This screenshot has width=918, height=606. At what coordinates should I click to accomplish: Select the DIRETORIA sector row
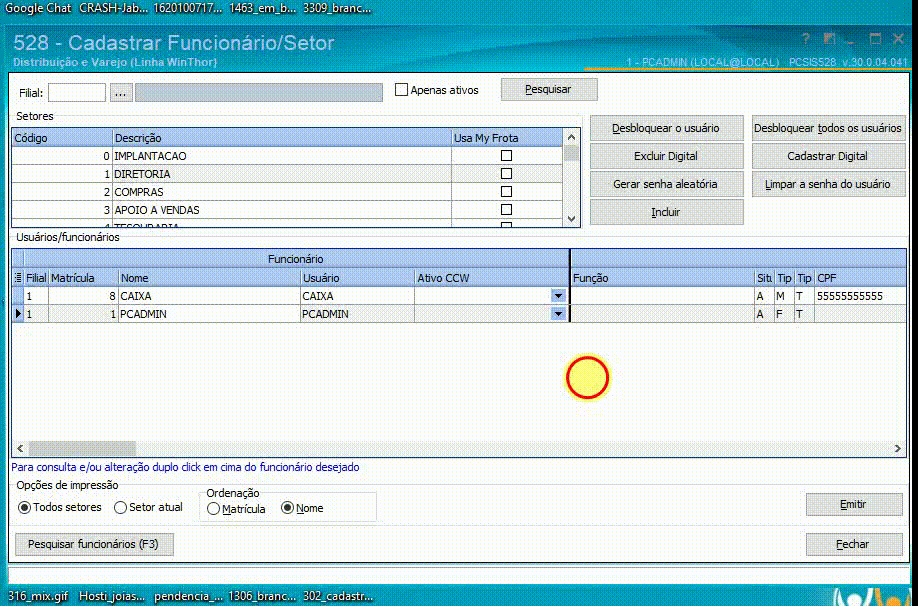tap(287, 174)
